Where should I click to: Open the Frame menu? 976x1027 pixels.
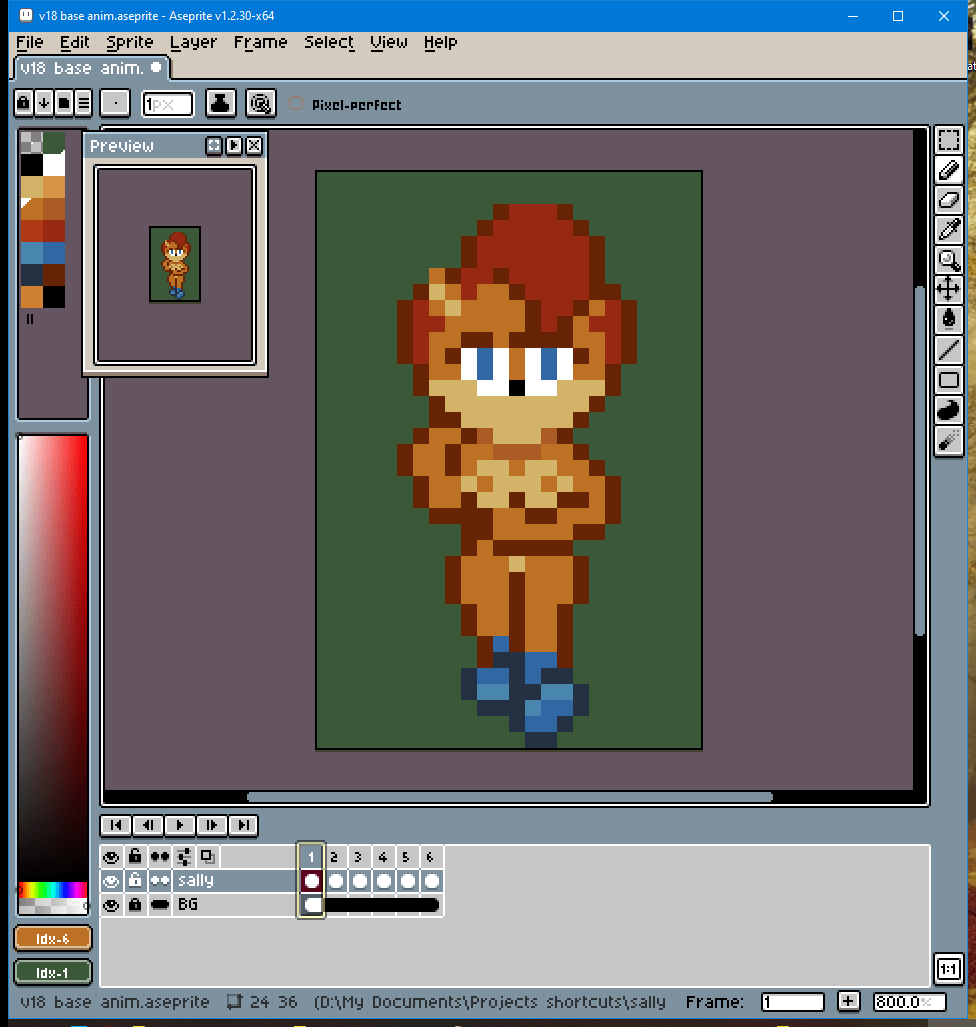pos(260,42)
